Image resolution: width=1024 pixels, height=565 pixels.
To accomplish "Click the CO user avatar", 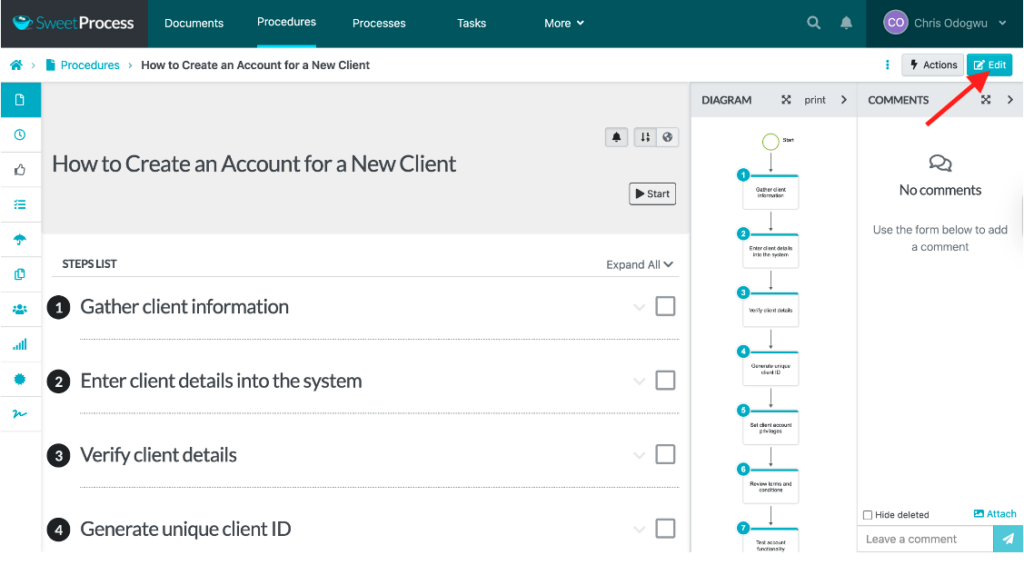I will [x=895, y=23].
